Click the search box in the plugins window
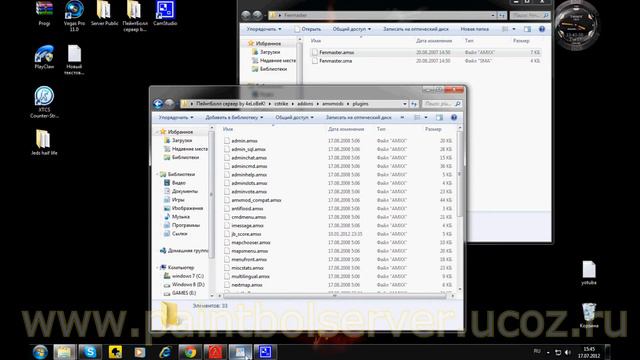Image resolution: width=640 pixels, height=360 pixels. point(442,104)
